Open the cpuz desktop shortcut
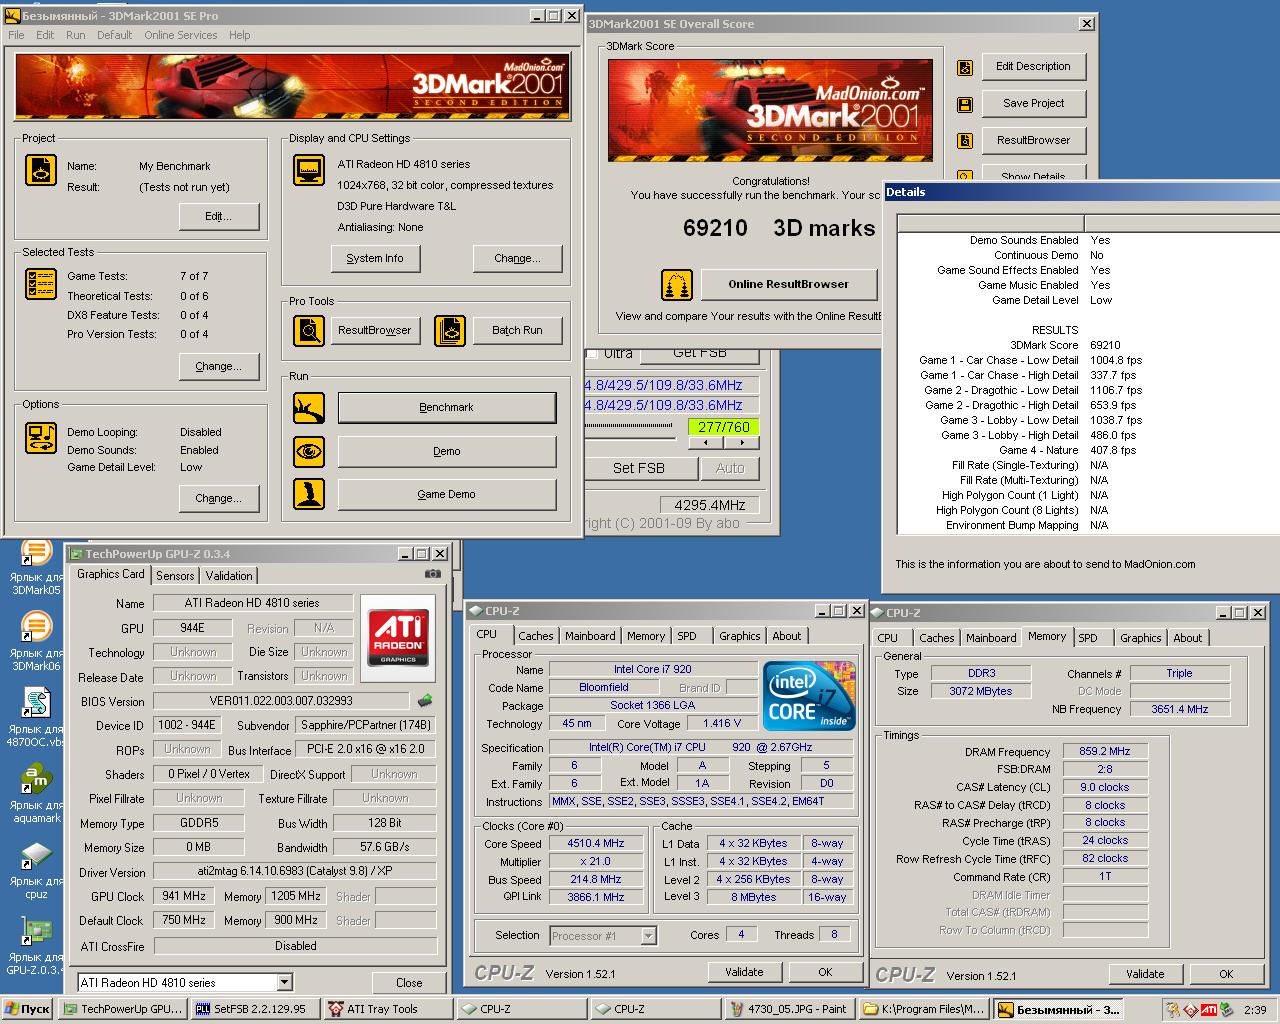 coord(36,869)
